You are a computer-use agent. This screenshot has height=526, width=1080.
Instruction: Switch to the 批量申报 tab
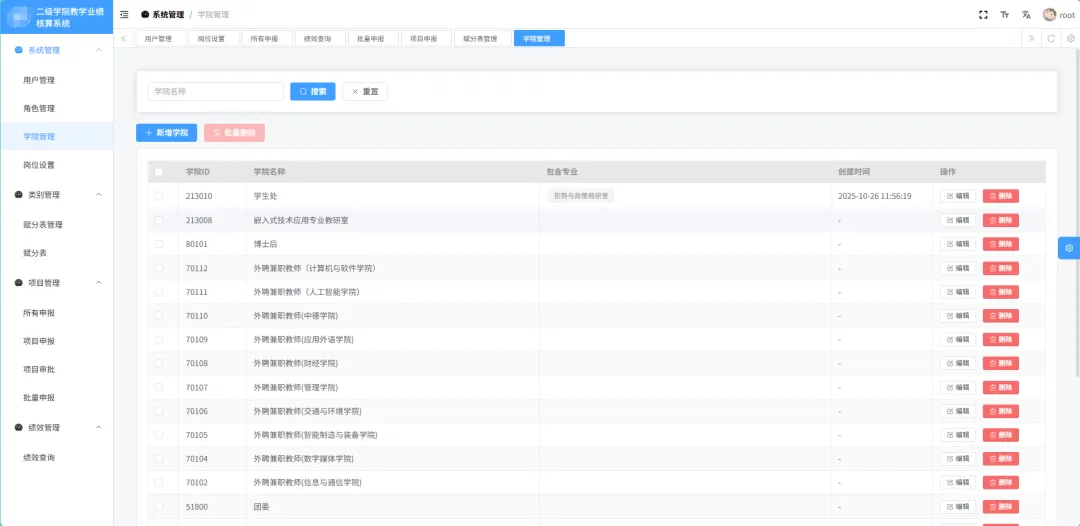pyautogui.click(x=373, y=39)
